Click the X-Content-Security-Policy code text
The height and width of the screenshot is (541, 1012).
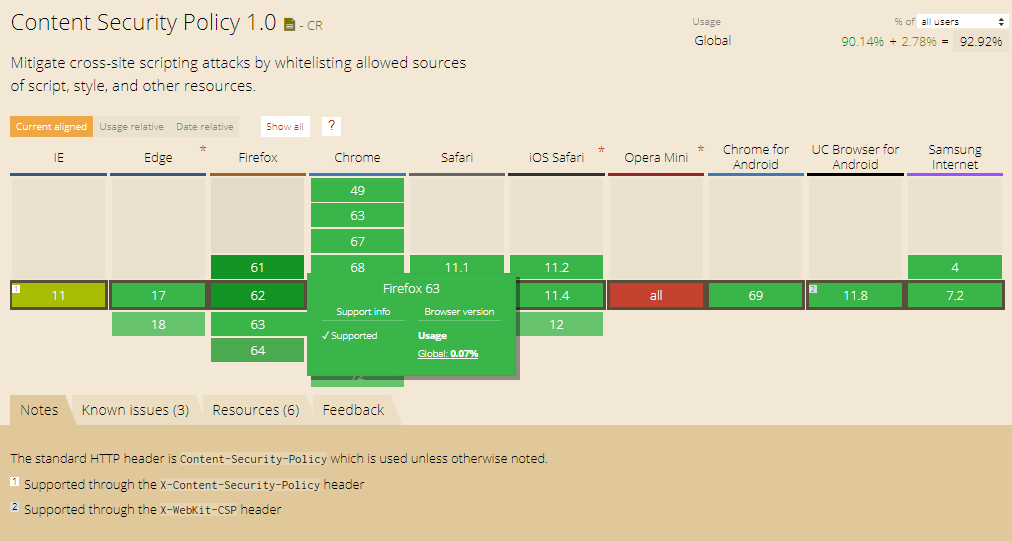(240, 485)
